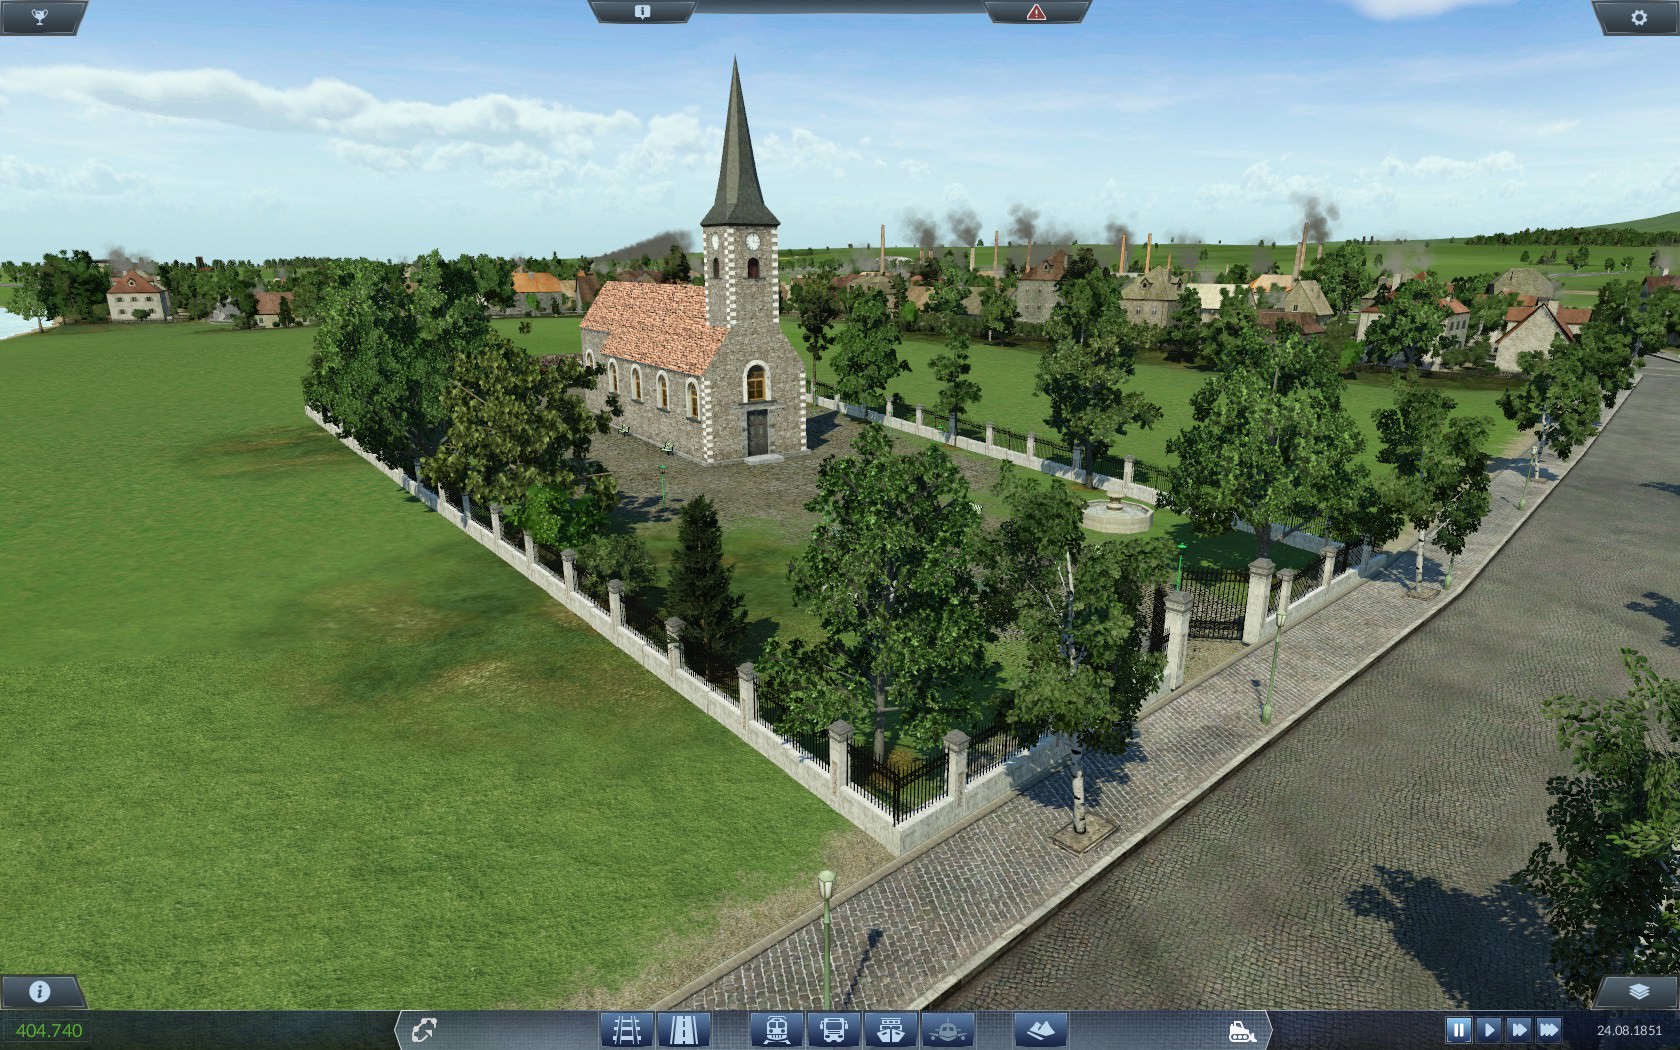Open the red warning alerts tab
This screenshot has width=1680, height=1050.
(1036, 12)
